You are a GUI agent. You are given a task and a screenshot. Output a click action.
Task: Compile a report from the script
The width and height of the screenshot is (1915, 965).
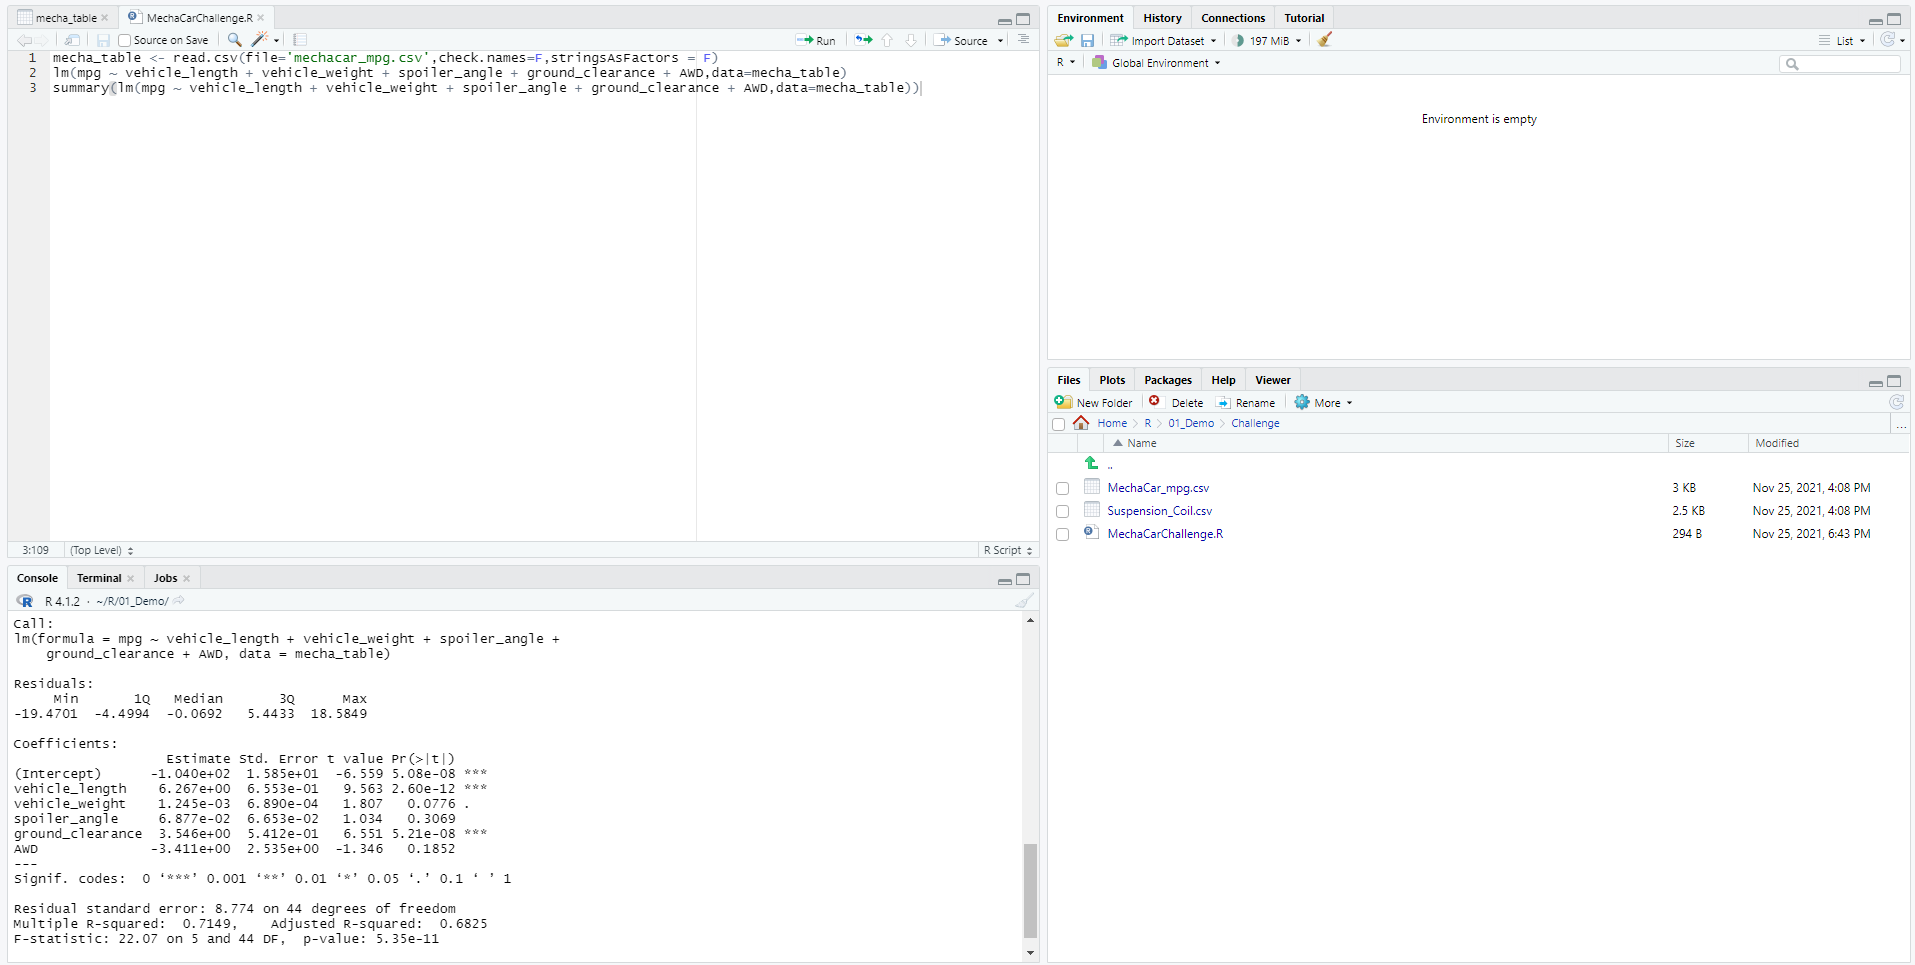pos(298,40)
